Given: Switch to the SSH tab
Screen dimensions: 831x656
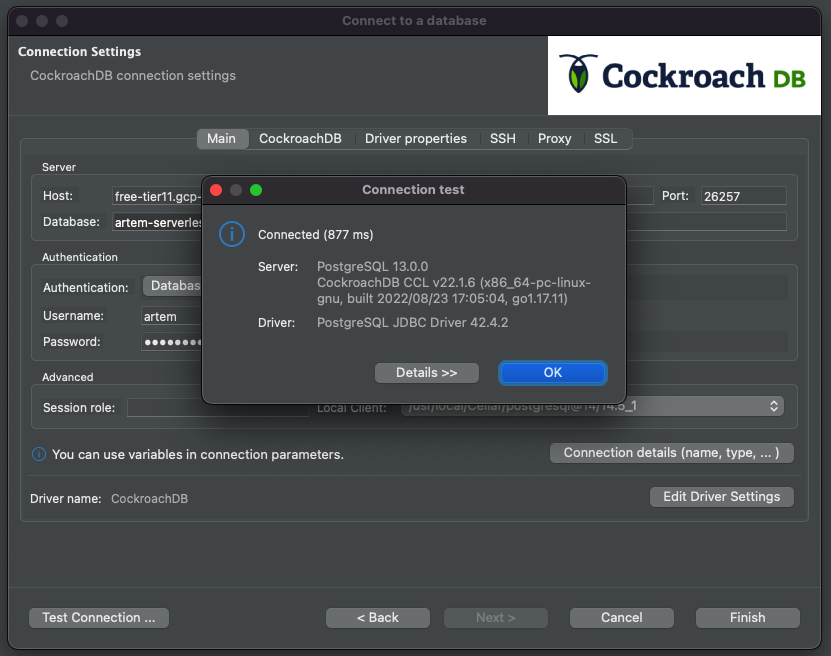Looking at the screenshot, I should click(x=502, y=139).
